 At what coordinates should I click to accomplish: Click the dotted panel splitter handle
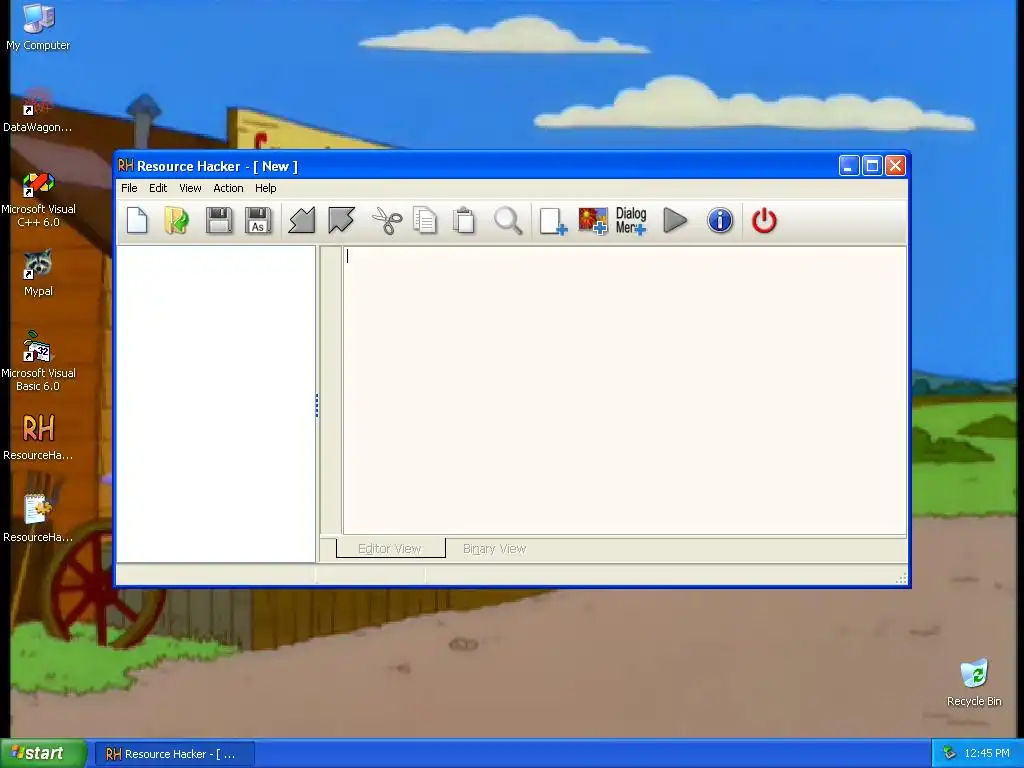pos(317,406)
